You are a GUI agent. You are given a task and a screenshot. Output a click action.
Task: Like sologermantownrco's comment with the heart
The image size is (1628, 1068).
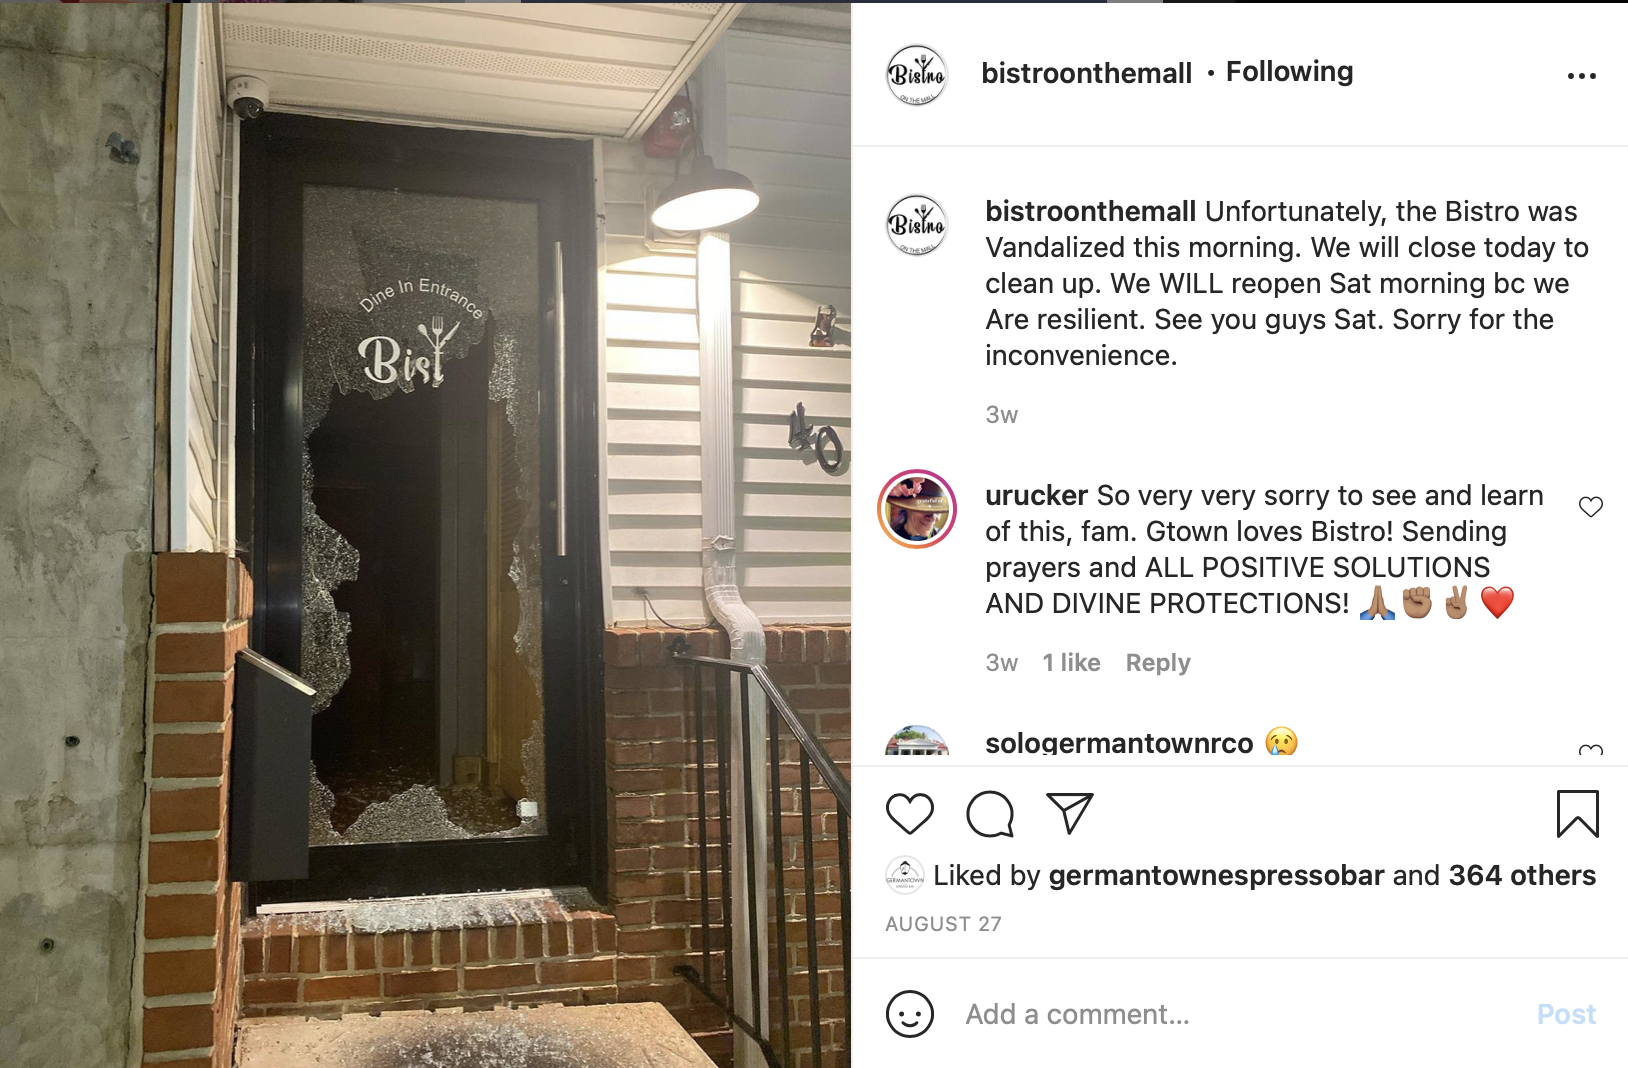click(1590, 750)
